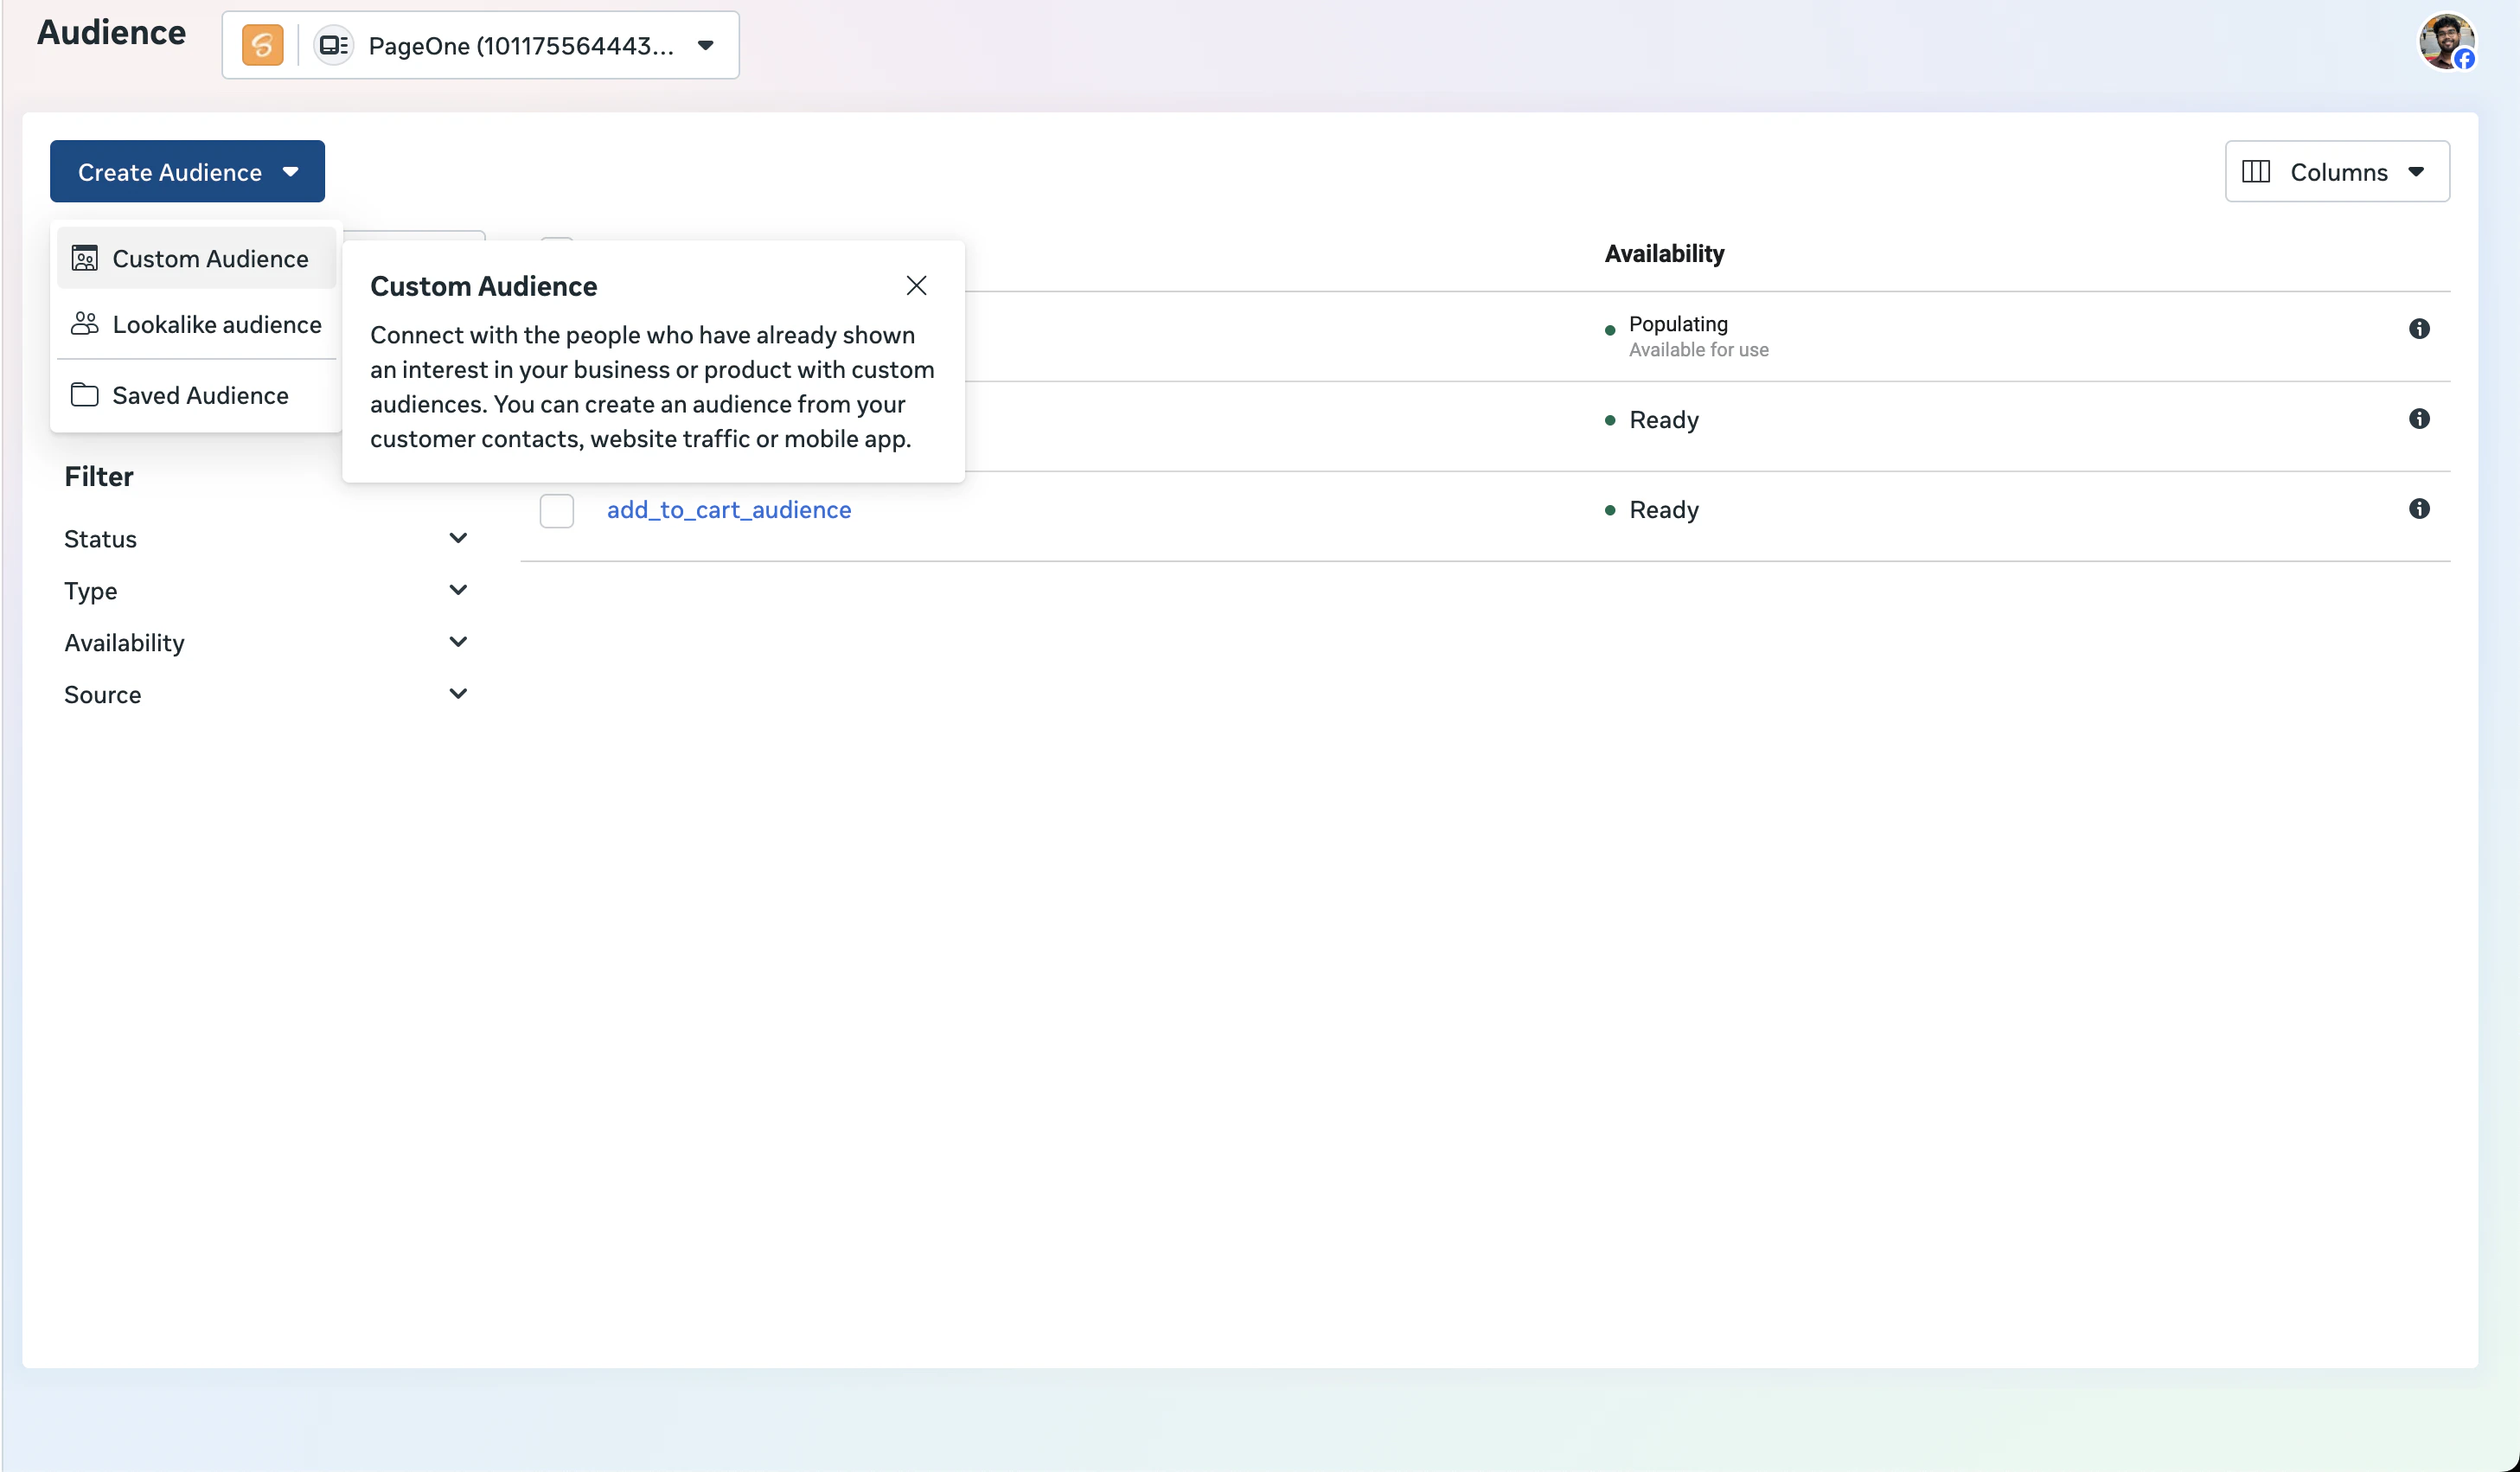The image size is (2520, 1472).
Task: Click info icon in middle Ready row
Action: pos(2418,419)
